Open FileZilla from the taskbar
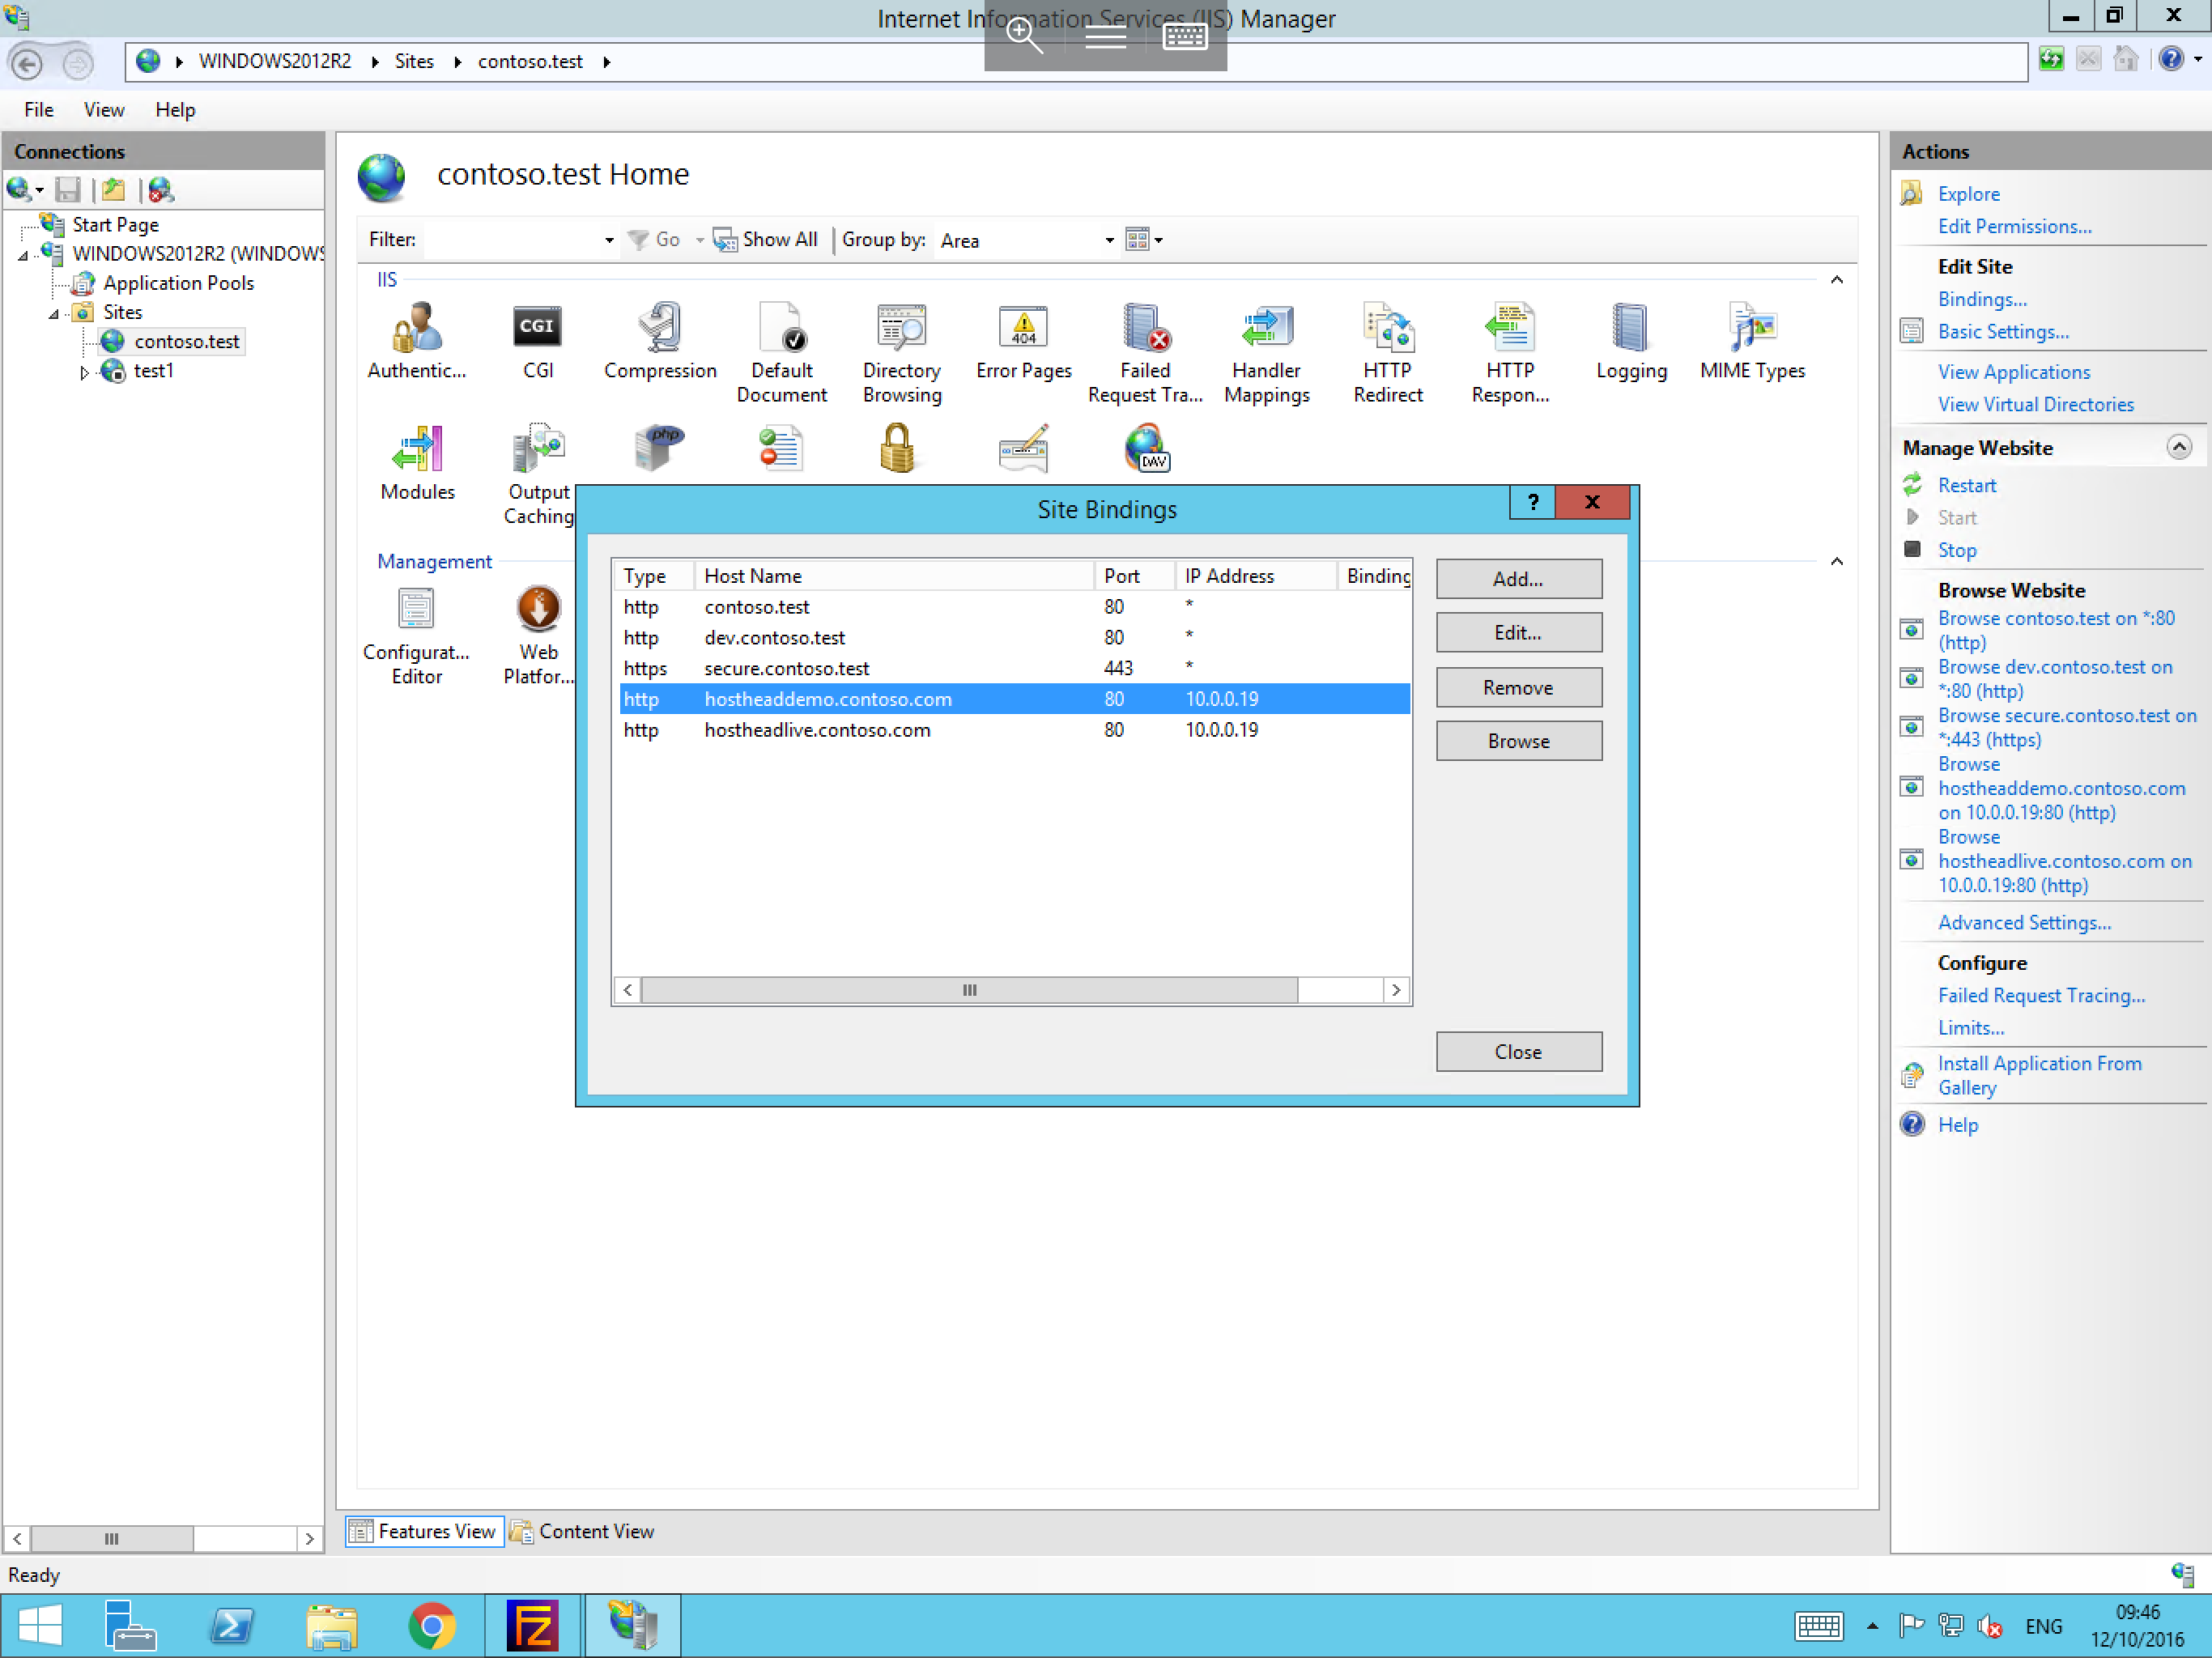Screen dimensions: 2212x1658 coord(533,1626)
